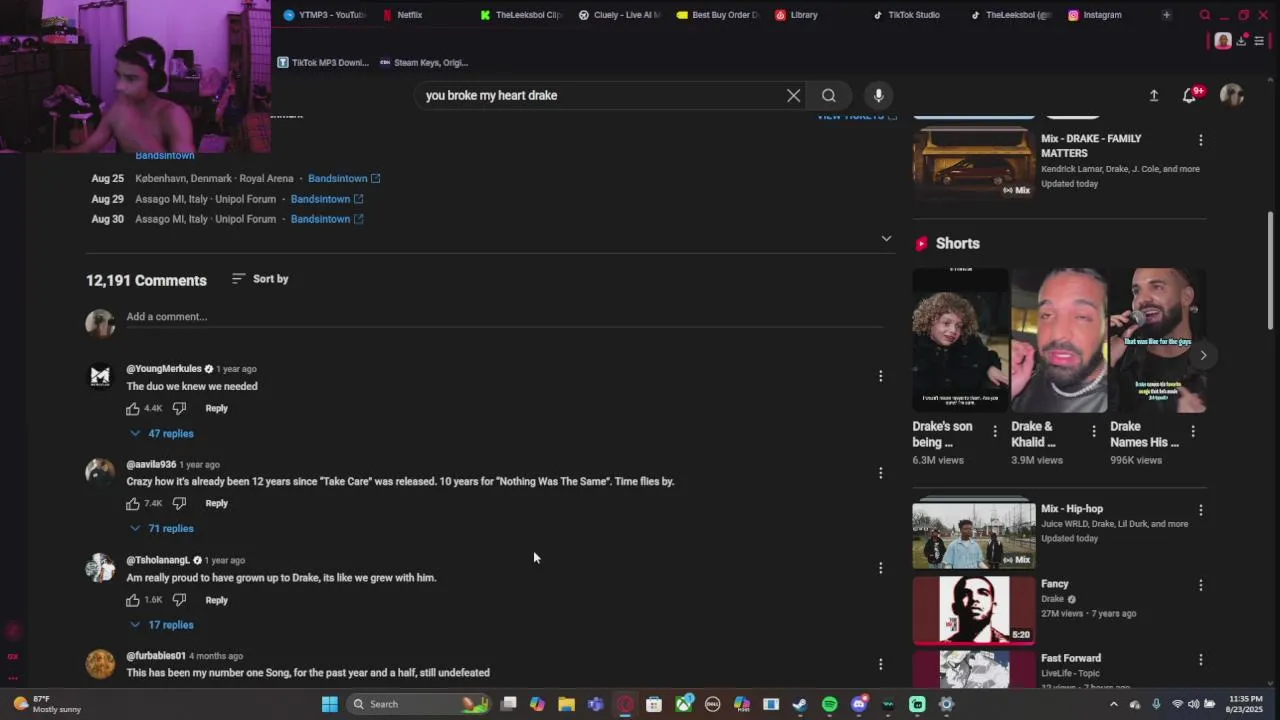Open Steam from the taskbar

point(800,704)
